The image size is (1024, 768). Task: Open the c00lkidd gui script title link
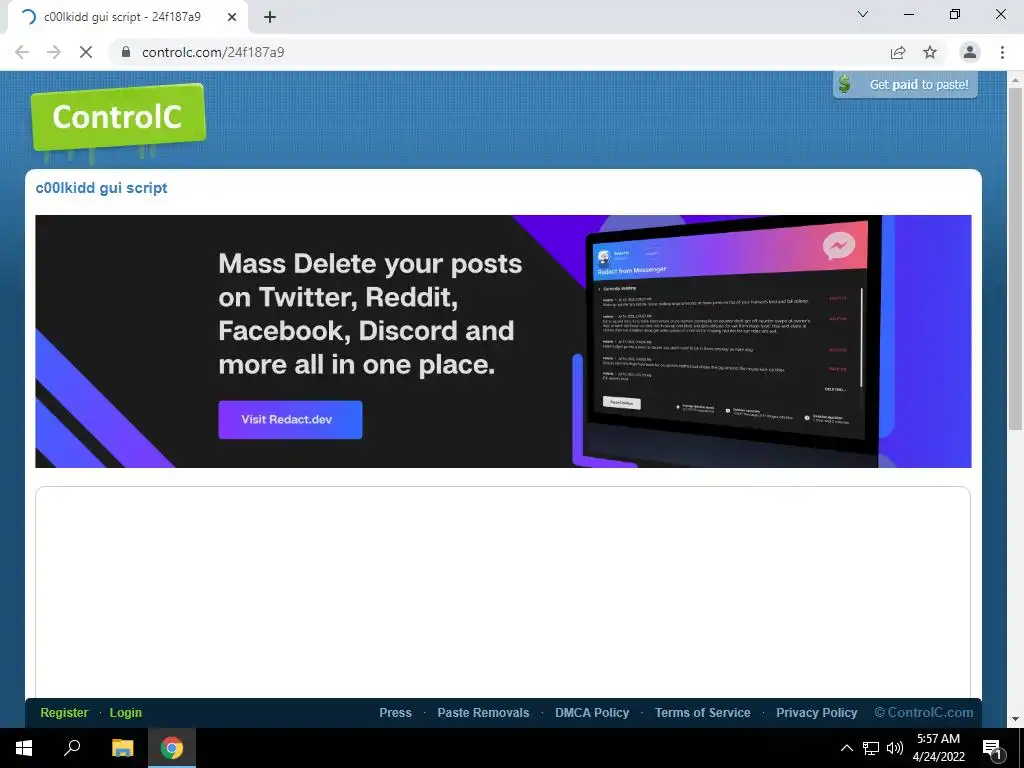pos(101,188)
